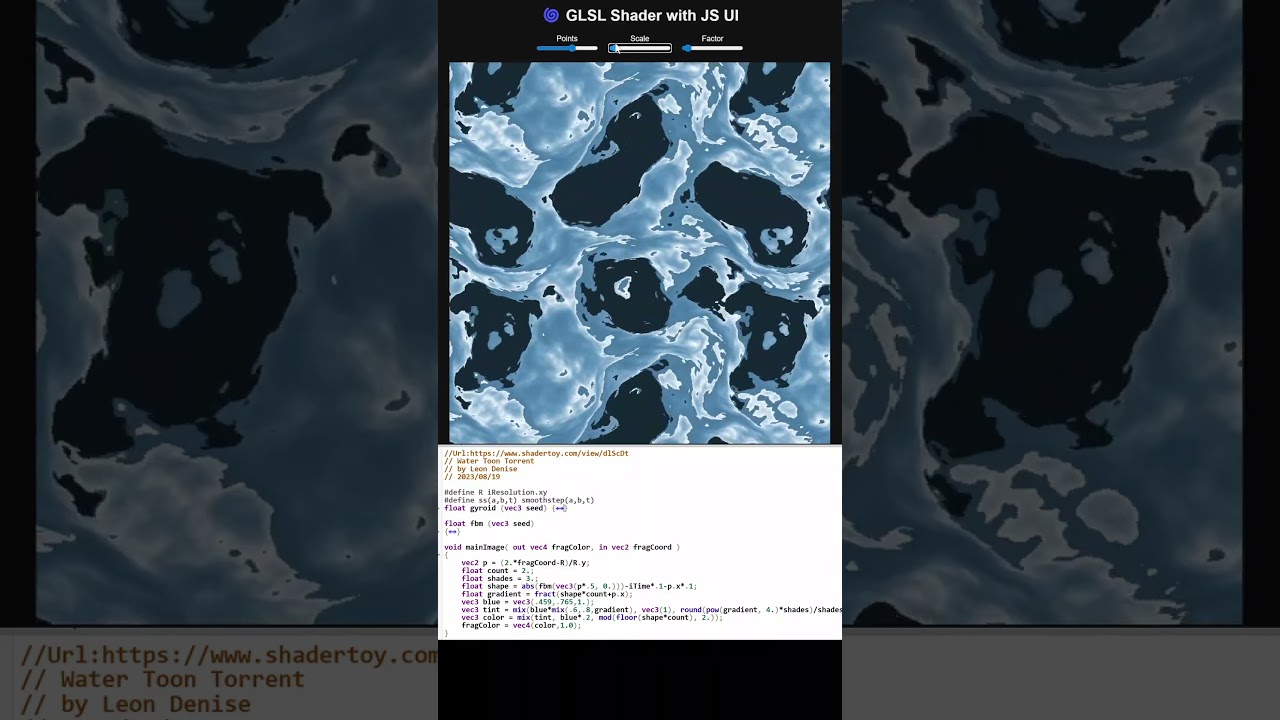Viewport: 1280px width, 720px height.
Task: Adjust the Points slider
Action: tap(567, 48)
